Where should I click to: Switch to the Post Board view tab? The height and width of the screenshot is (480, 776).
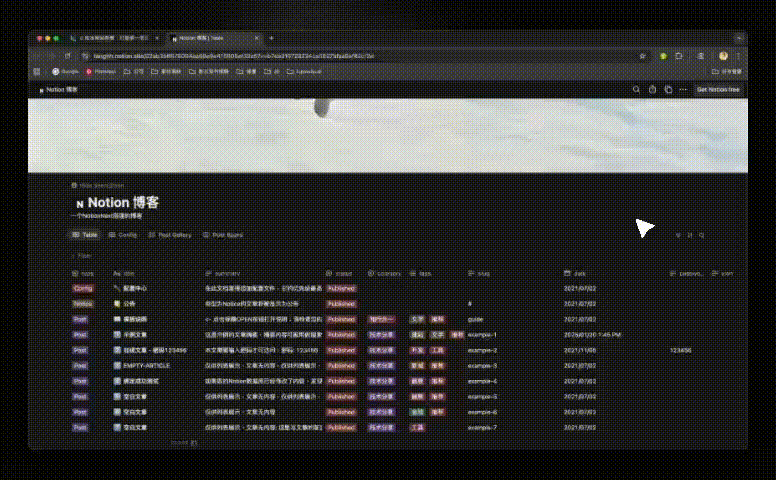tap(223, 235)
